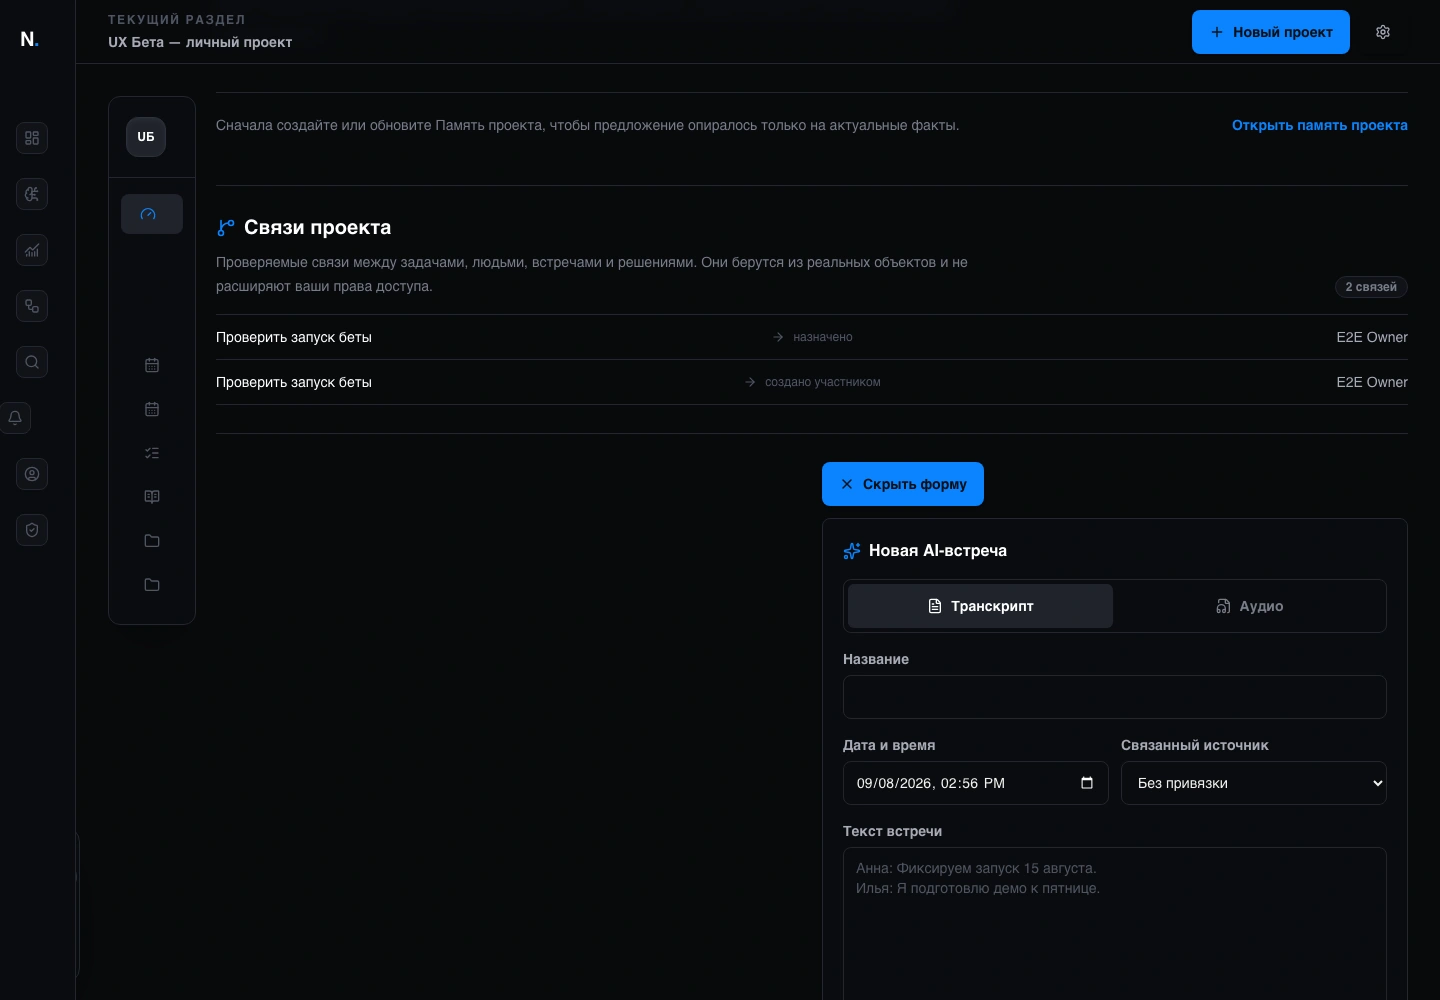Image resolution: width=1440 pixels, height=1000 pixels.
Task: Follow the Открыть память проекта link
Action: [1320, 125]
